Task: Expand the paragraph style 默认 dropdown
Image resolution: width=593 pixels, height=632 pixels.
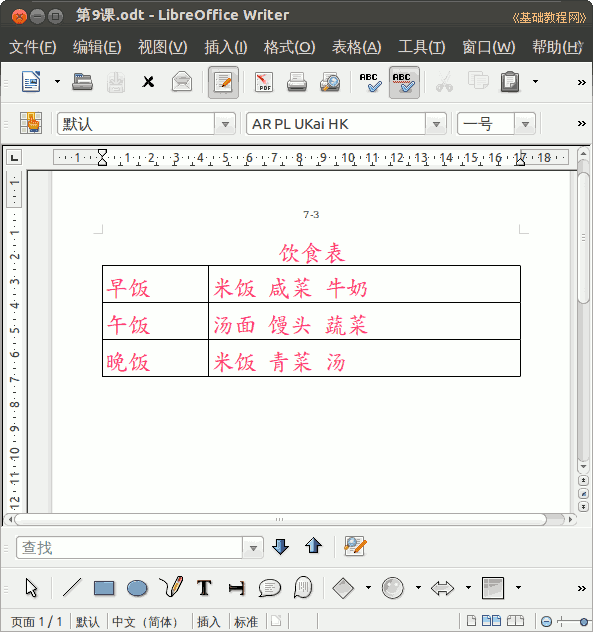Action: (225, 124)
